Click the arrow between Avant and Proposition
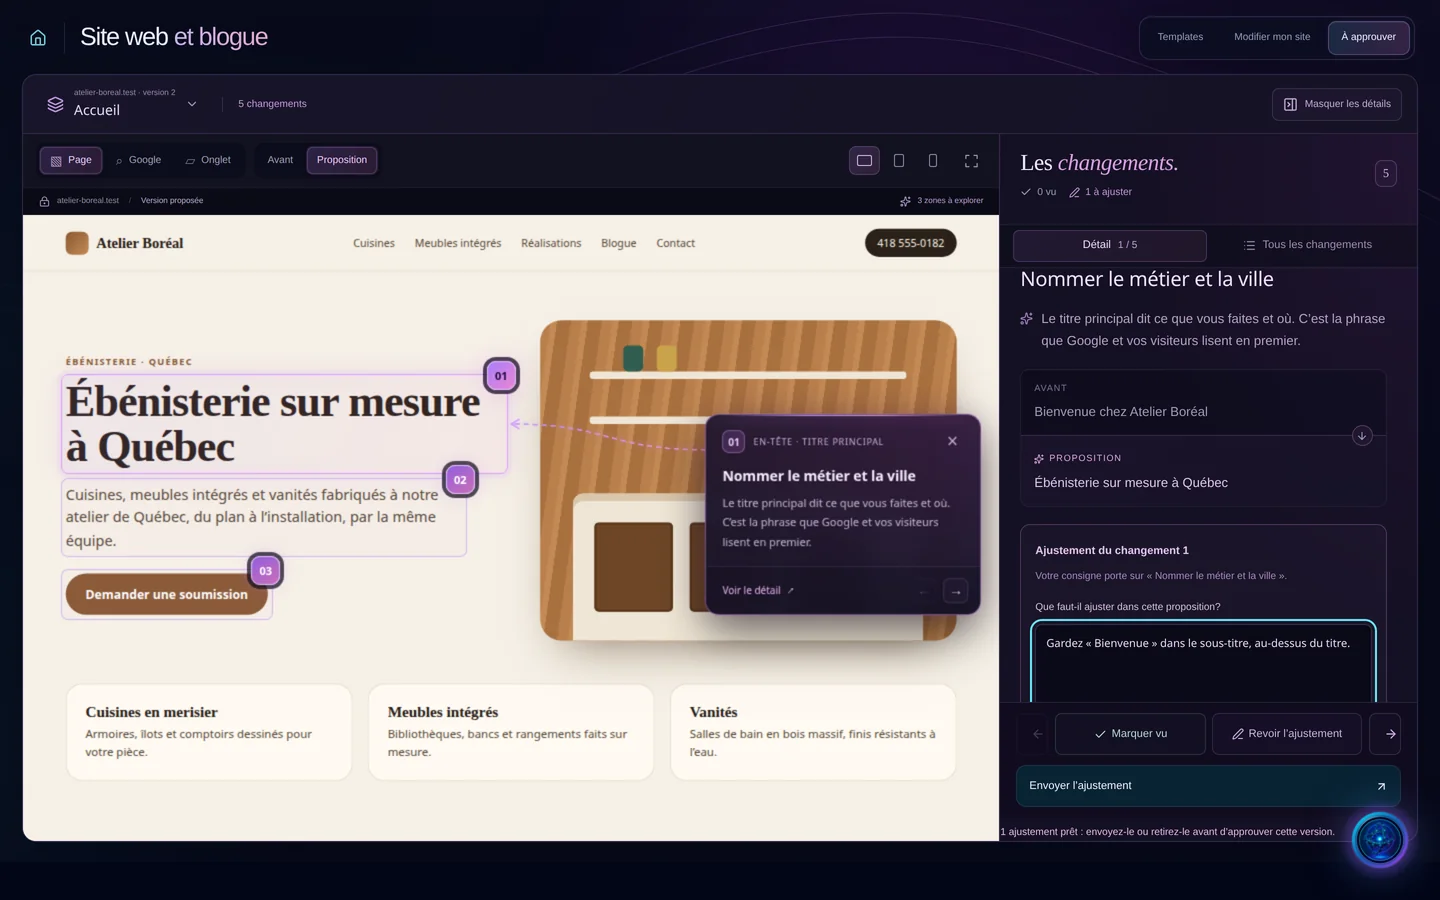This screenshot has width=1440, height=900. pos(1362,436)
